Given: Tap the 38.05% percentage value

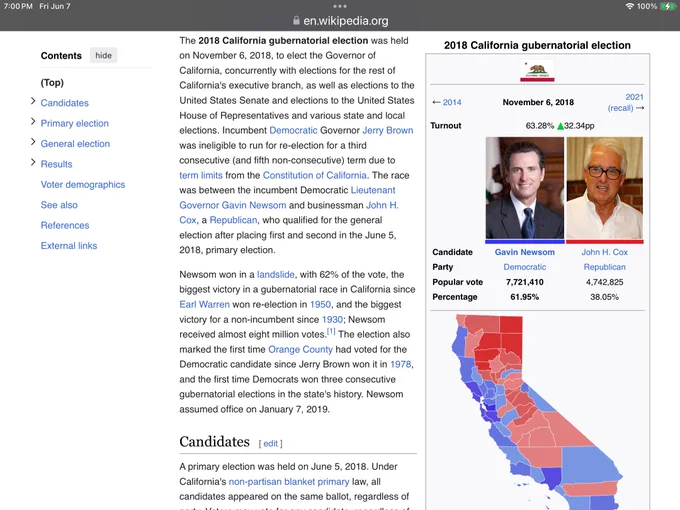Looking at the screenshot, I should coord(605,297).
